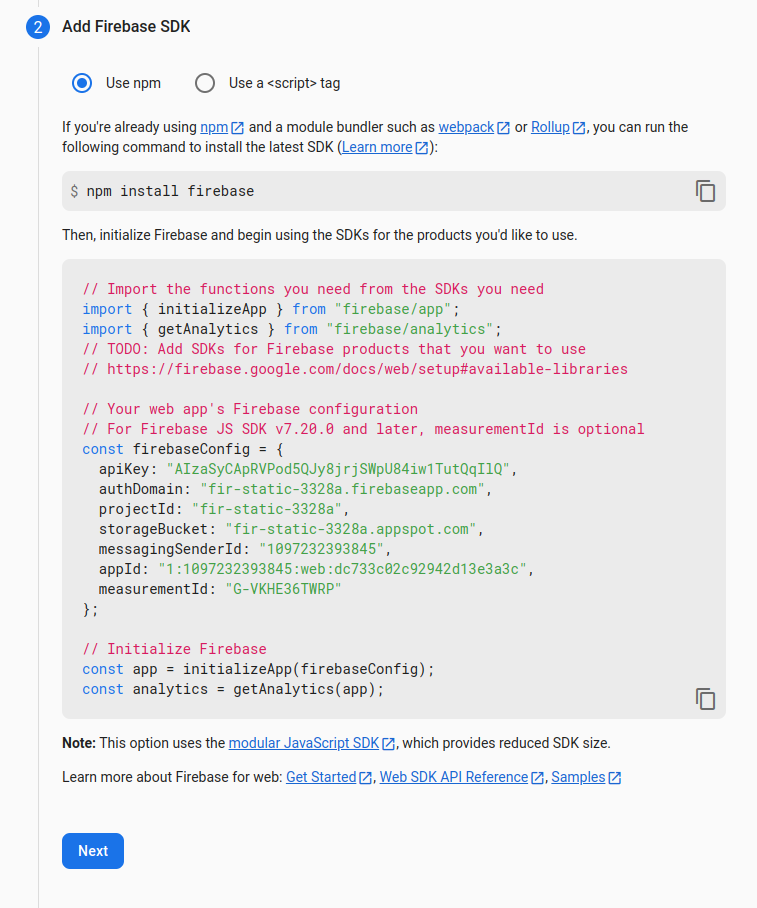Copy the Firebase config code snippet
Image resolution: width=757 pixels, height=908 pixels.
(x=705, y=699)
